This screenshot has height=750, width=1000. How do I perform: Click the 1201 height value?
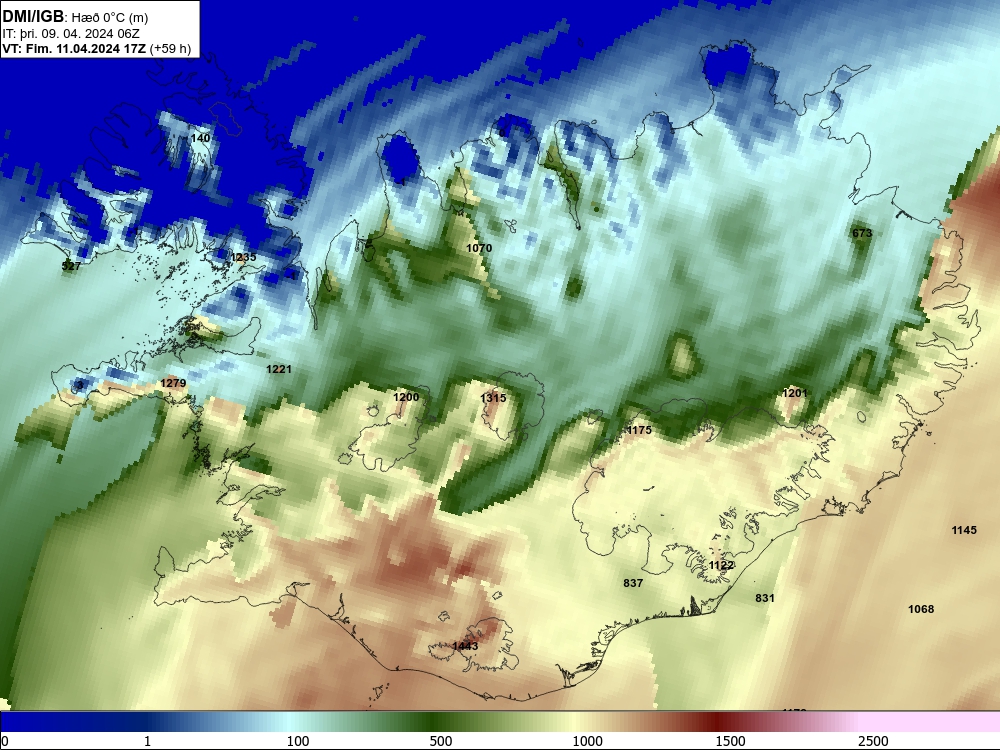pyautogui.click(x=795, y=393)
